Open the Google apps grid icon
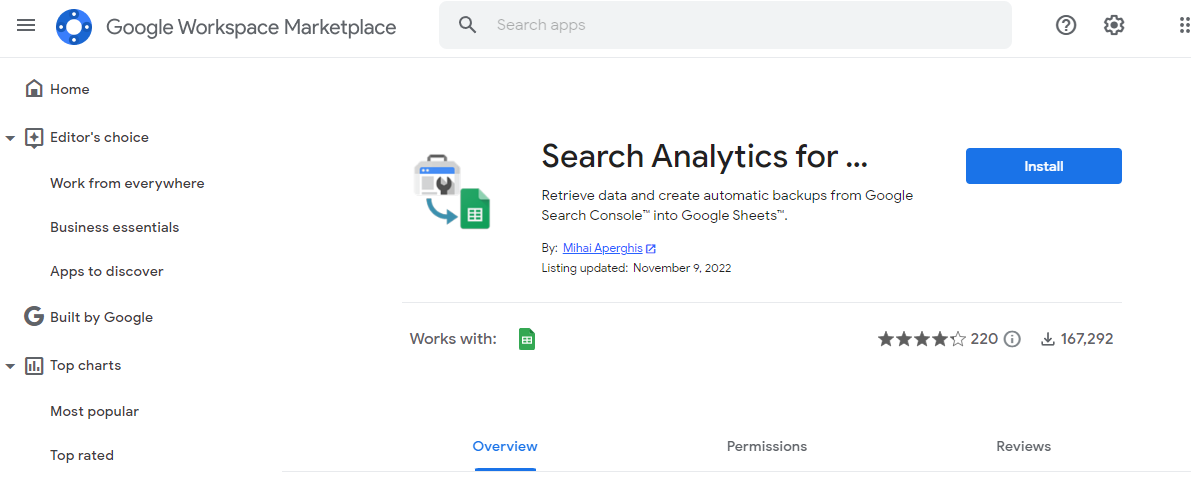This screenshot has width=1191, height=483. tap(1183, 26)
